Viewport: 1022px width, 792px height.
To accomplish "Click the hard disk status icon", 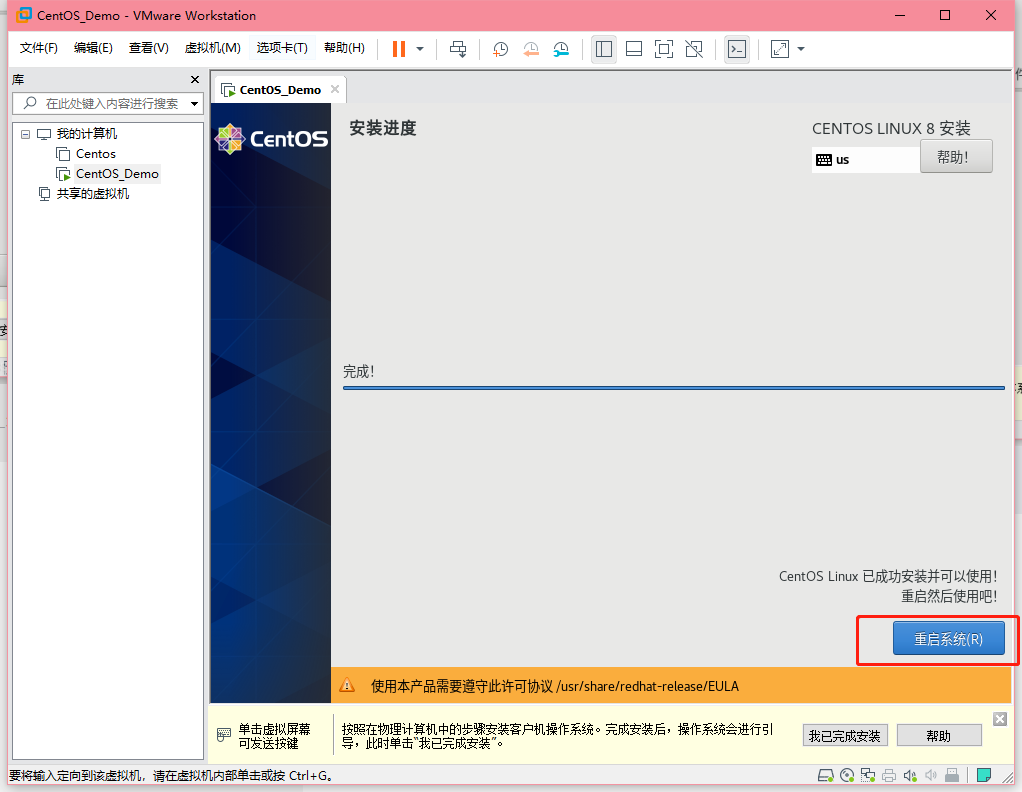I will (825, 775).
